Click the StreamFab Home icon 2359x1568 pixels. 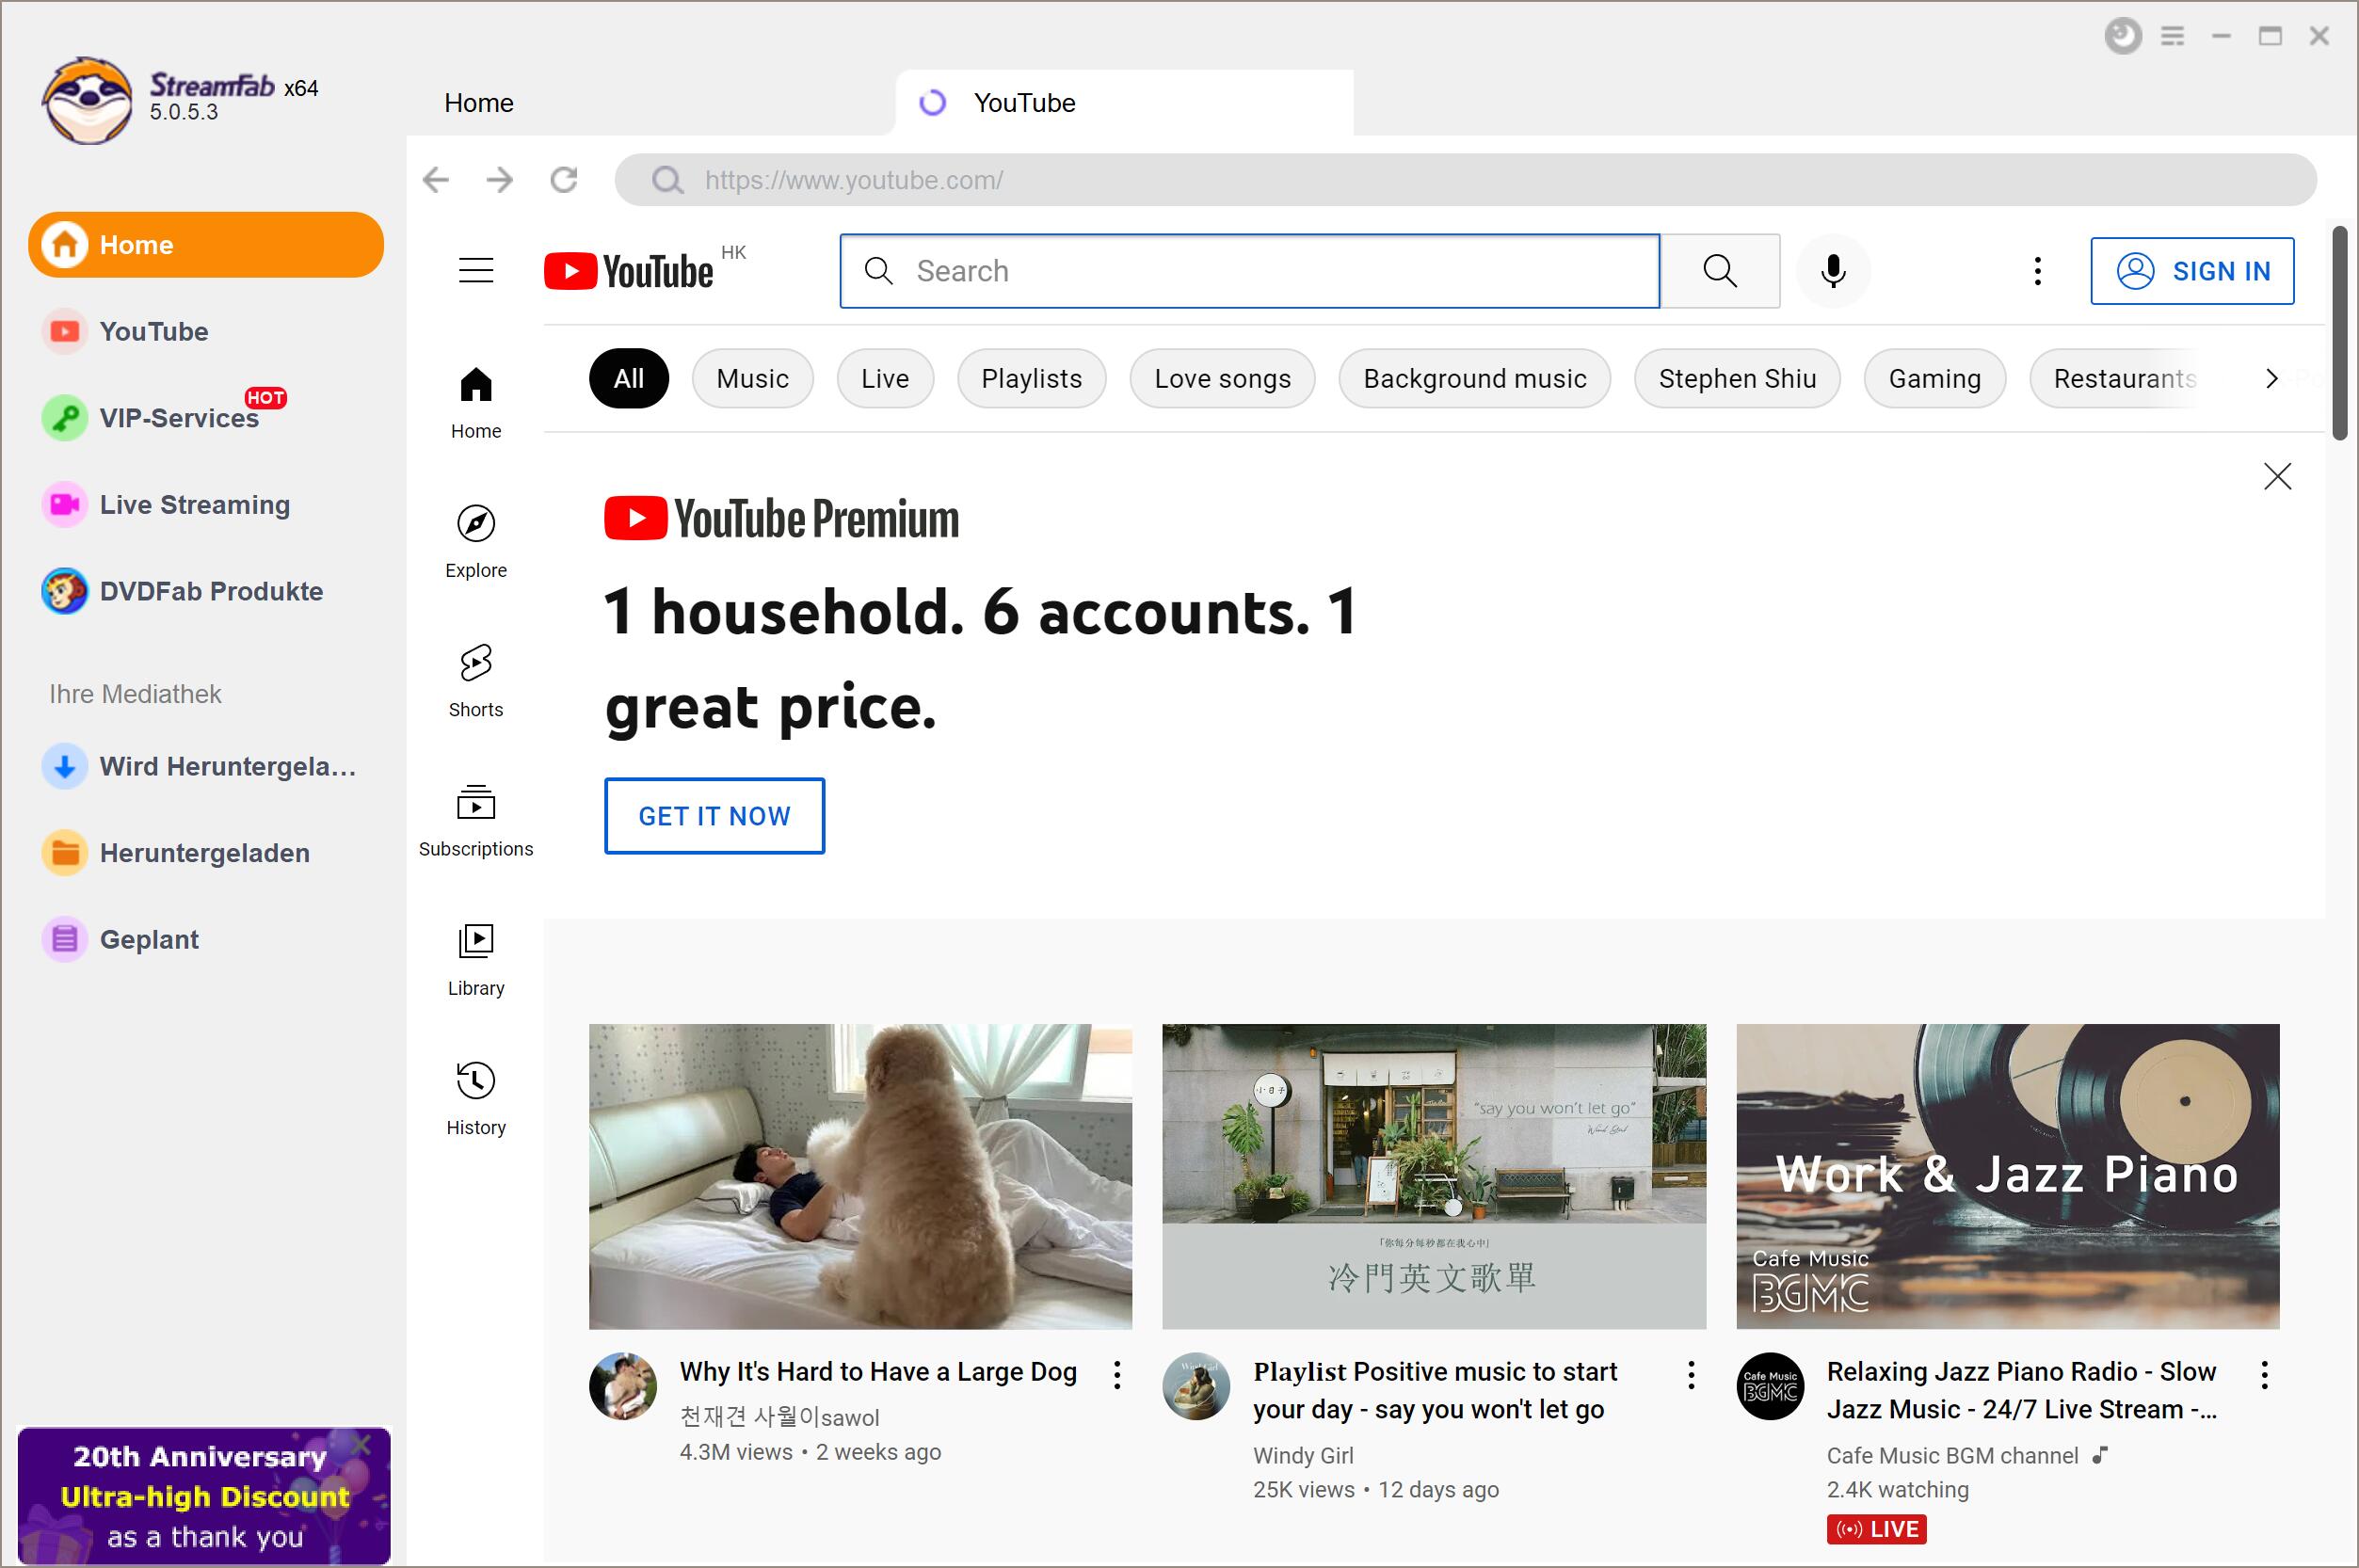click(63, 243)
